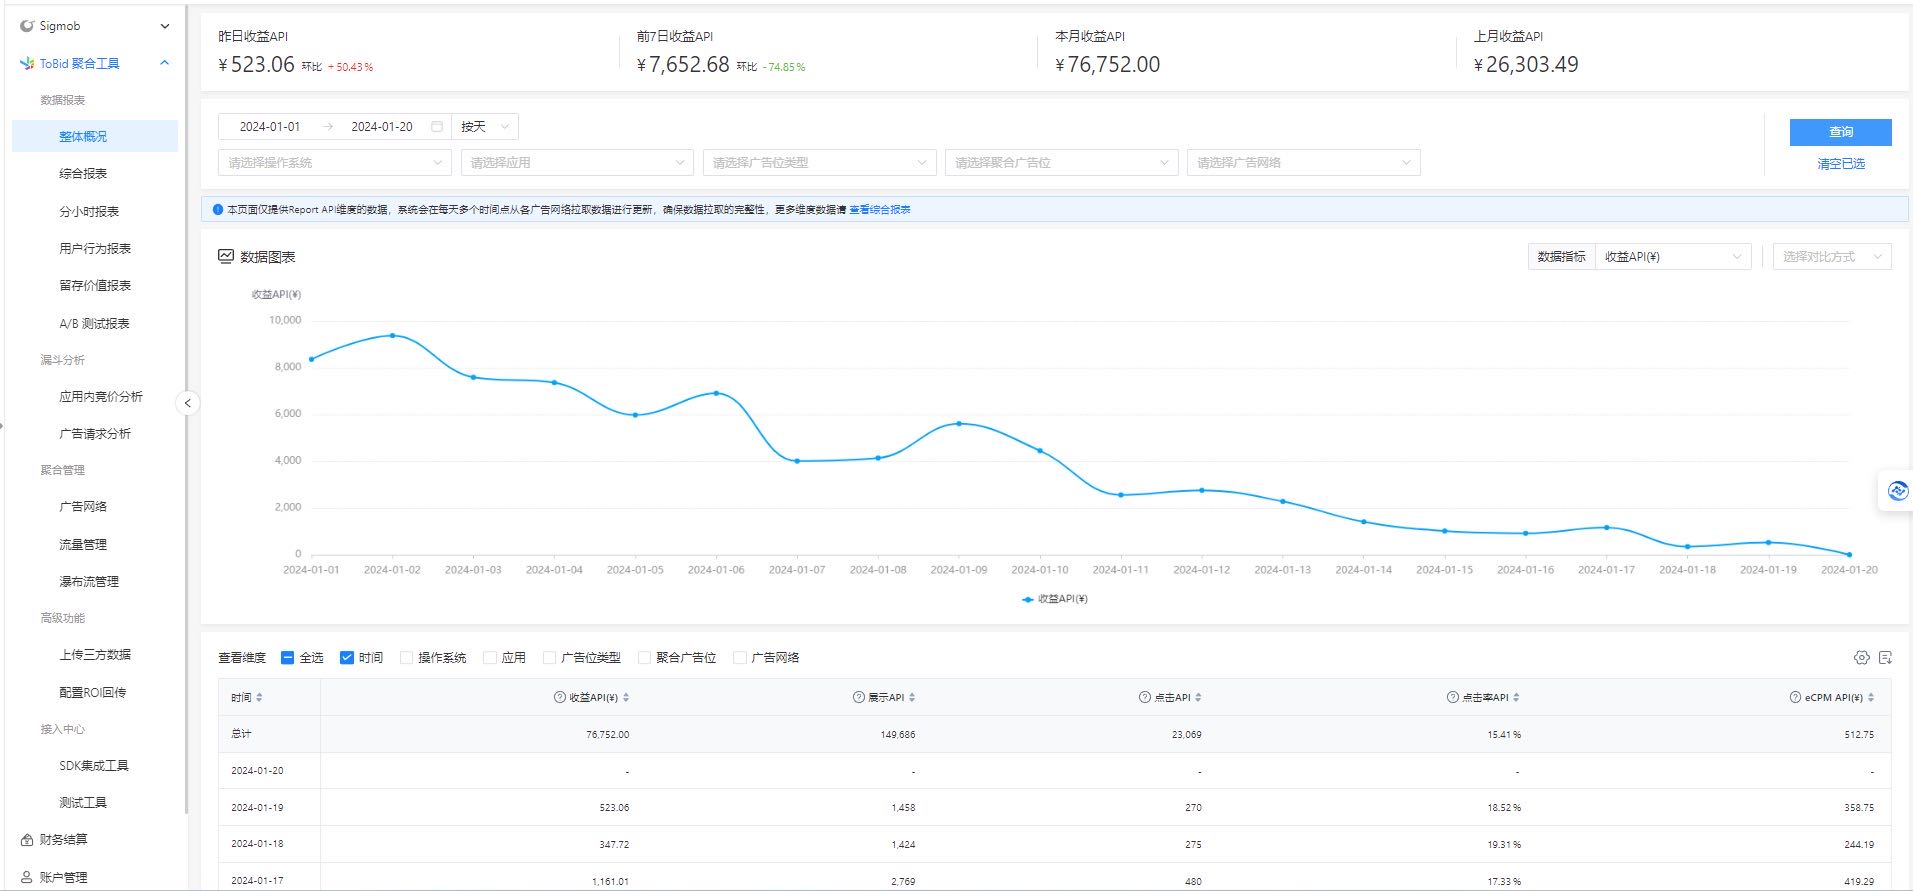
Task: Open A/B 测试报表 in the sidebar
Action: point(94,324)
